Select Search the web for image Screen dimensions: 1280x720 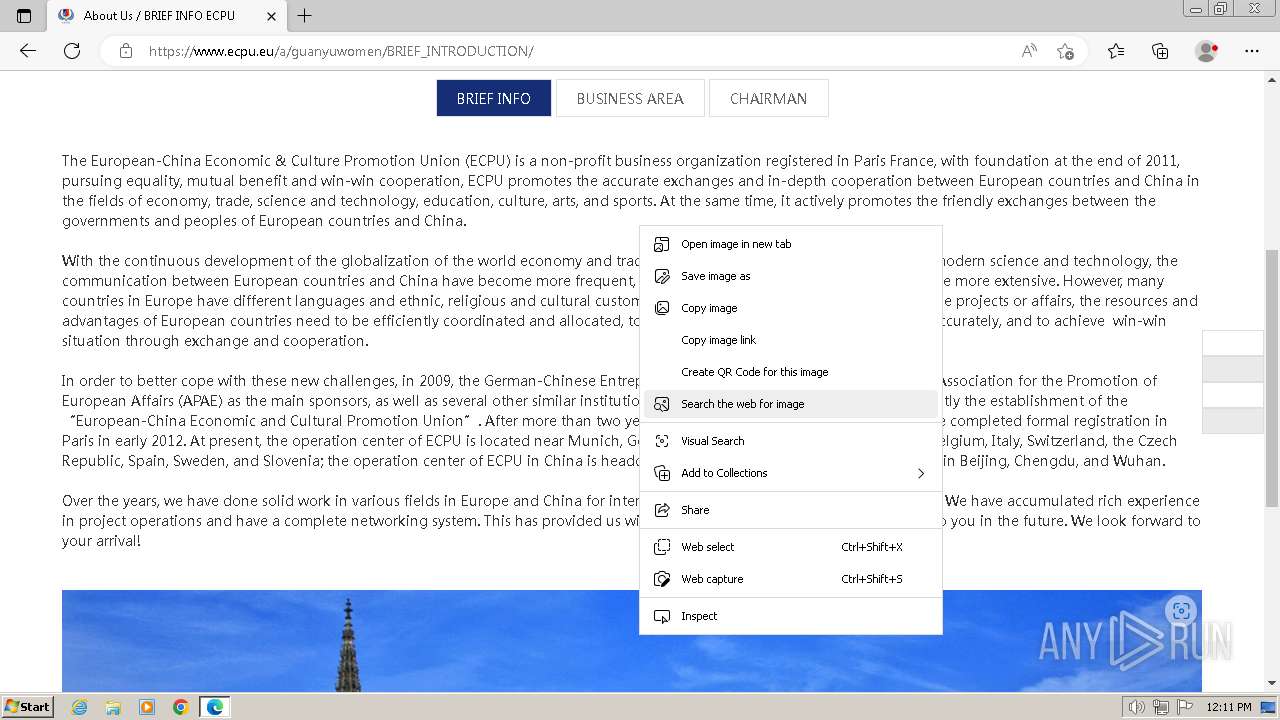pos(791,404)
